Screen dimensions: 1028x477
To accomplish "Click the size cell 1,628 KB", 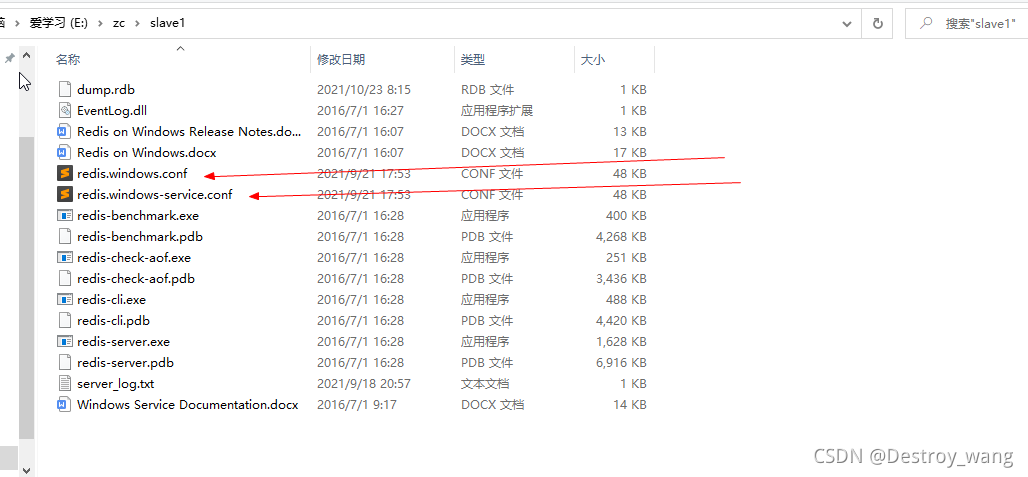I will [x=622, y=341].
